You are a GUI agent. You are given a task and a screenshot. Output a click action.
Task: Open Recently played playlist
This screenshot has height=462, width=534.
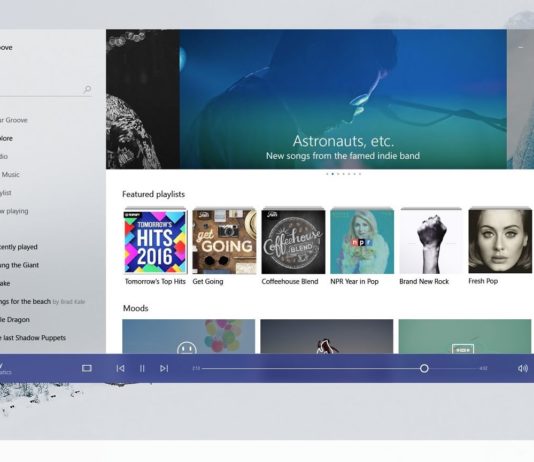18,247
